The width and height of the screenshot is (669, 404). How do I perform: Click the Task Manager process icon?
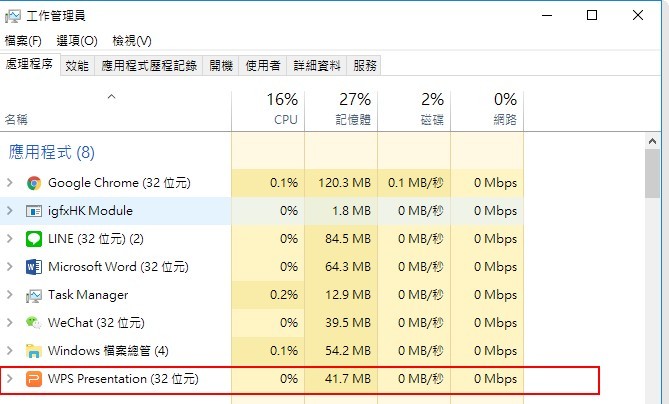point(34,295)
